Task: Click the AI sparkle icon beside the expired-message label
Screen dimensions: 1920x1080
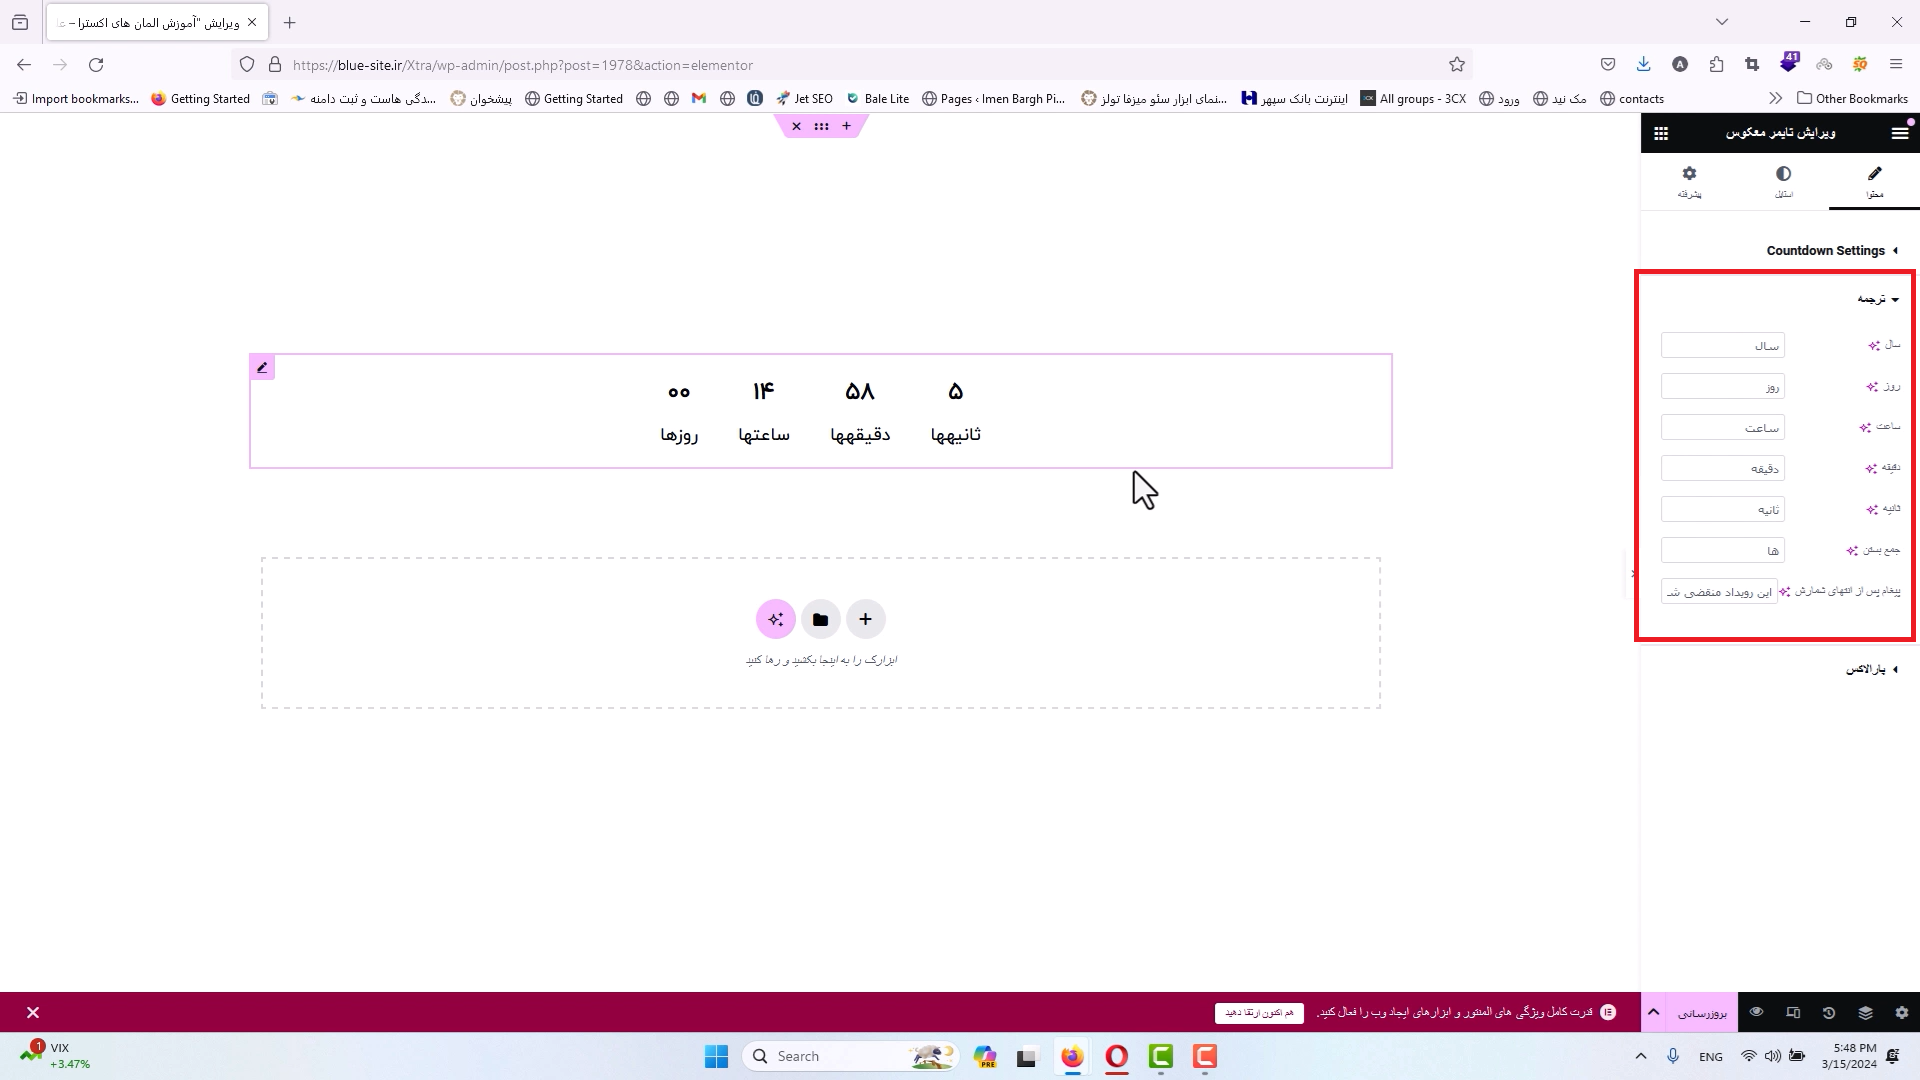Action: pyautogui.click(x=1784, y=591)
